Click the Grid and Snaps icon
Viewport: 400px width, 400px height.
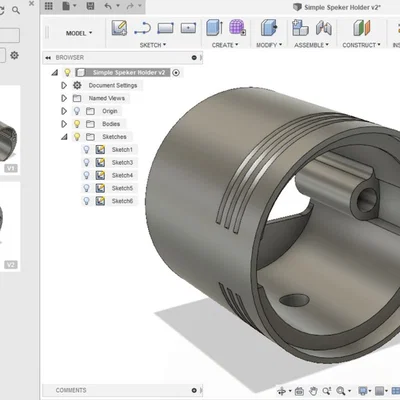pos(379,391)
